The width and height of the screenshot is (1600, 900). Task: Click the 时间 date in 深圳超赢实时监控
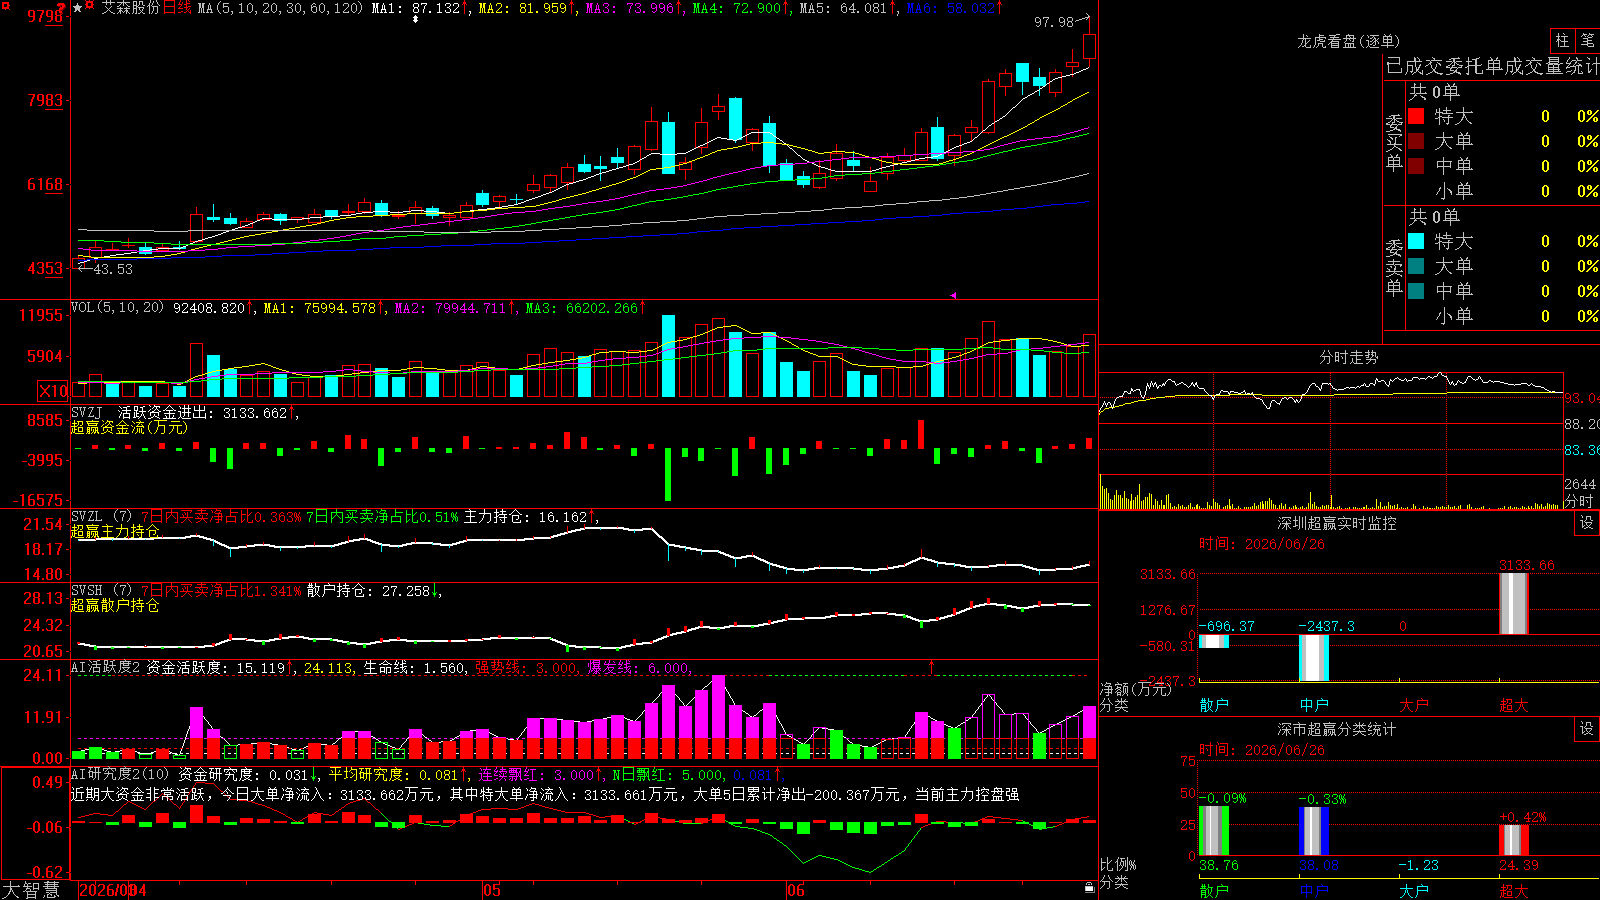pos(1262,544)
